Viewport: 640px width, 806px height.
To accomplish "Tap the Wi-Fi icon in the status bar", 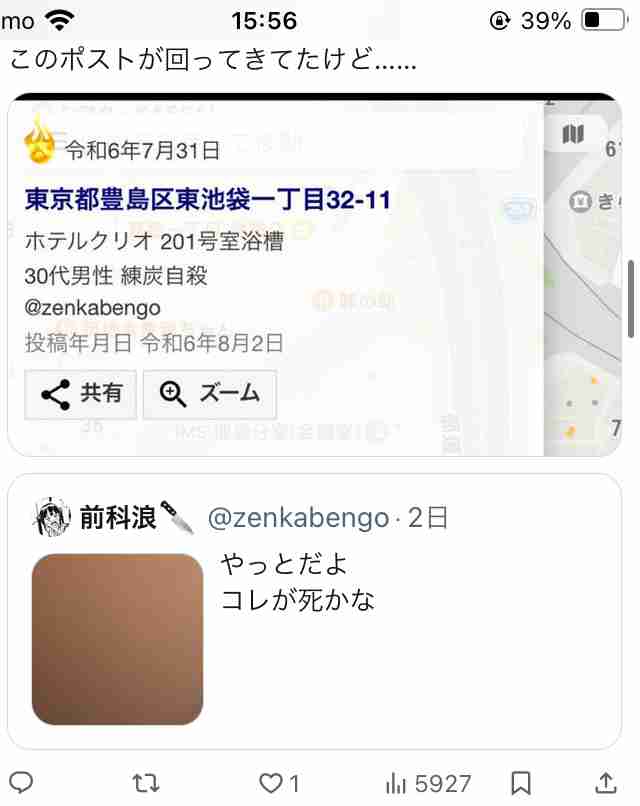I will click(x=60, y=20).
